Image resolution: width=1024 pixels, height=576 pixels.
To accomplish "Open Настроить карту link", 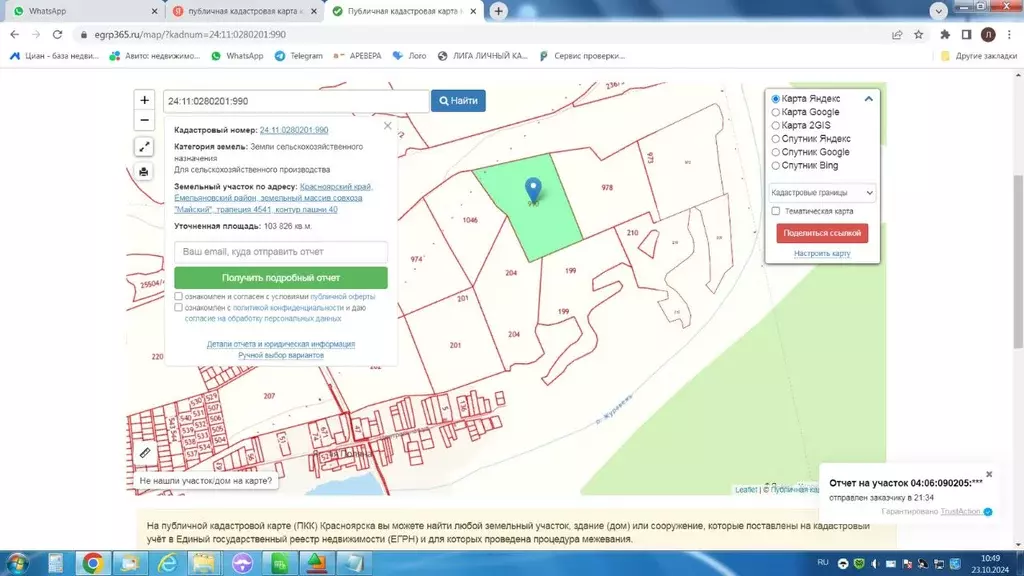I will pos(822,253).
